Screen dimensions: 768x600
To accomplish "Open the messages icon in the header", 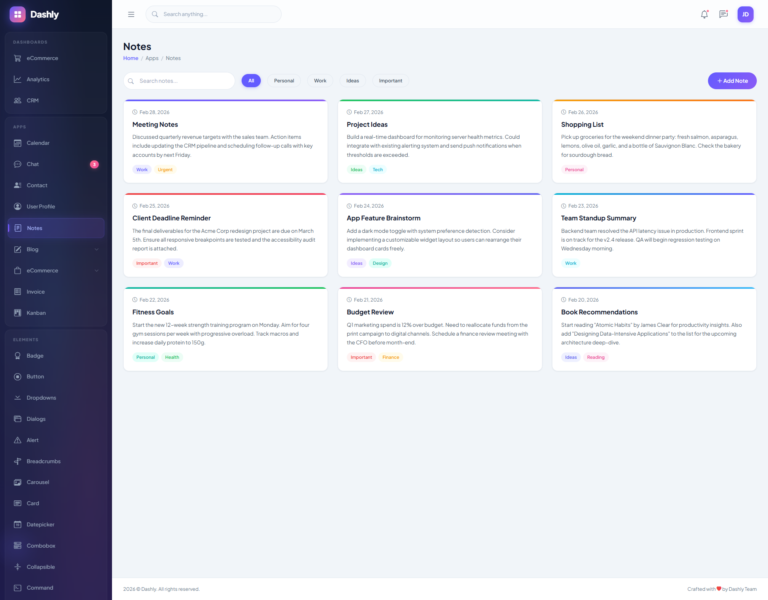I will (x=723, y=14).
